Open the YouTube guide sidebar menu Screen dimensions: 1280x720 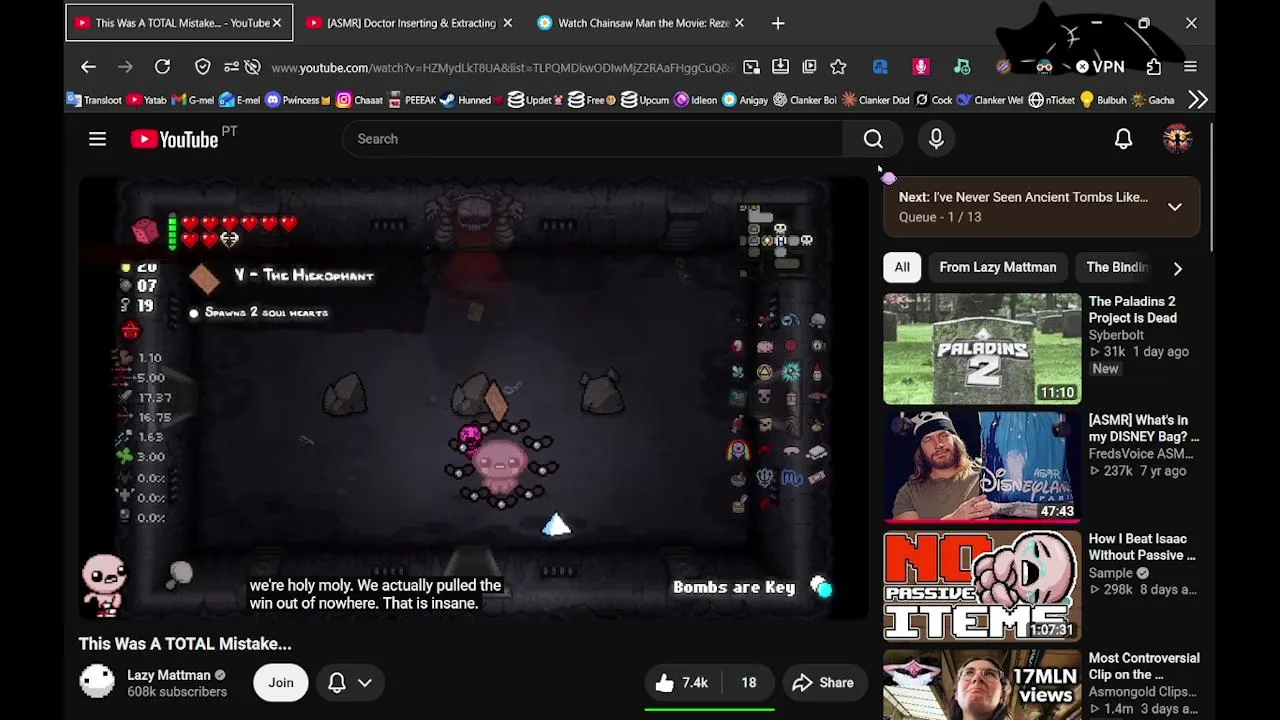(97, 139)
